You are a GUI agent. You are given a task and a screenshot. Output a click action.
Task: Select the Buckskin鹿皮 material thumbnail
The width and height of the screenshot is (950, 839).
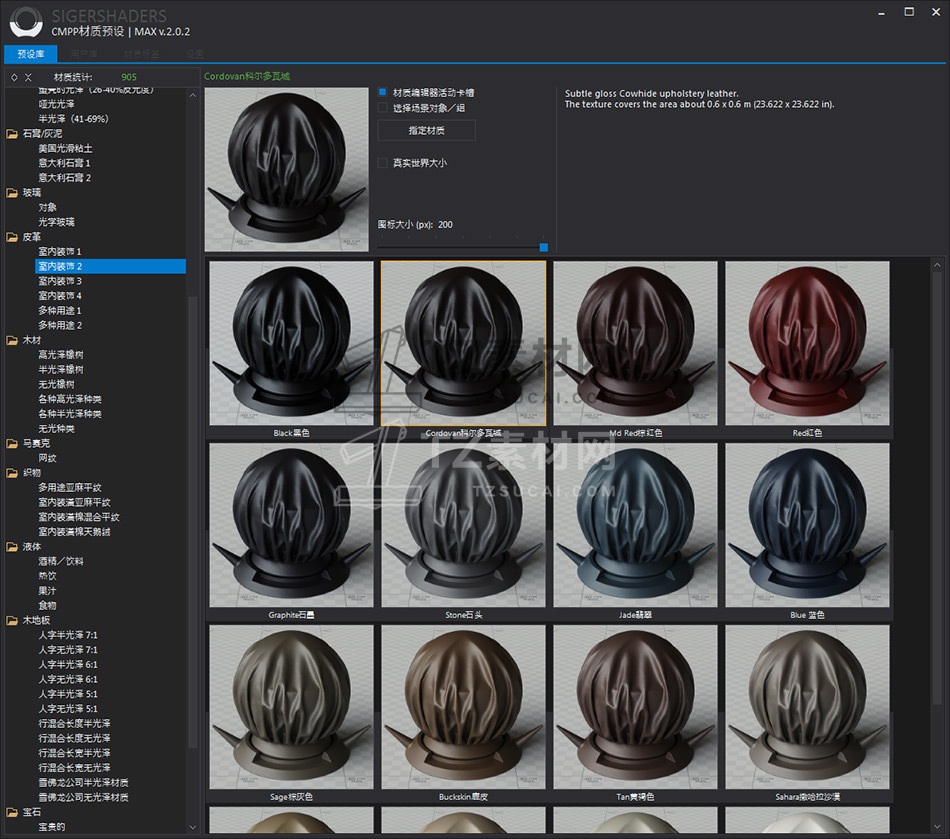pyautogui.click(x=463, y=707)
